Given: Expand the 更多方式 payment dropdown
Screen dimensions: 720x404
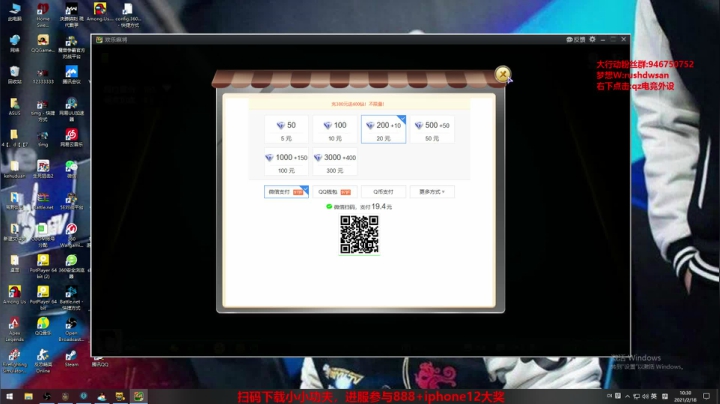Looking at the screenshot, I should (x=432, y=192).
